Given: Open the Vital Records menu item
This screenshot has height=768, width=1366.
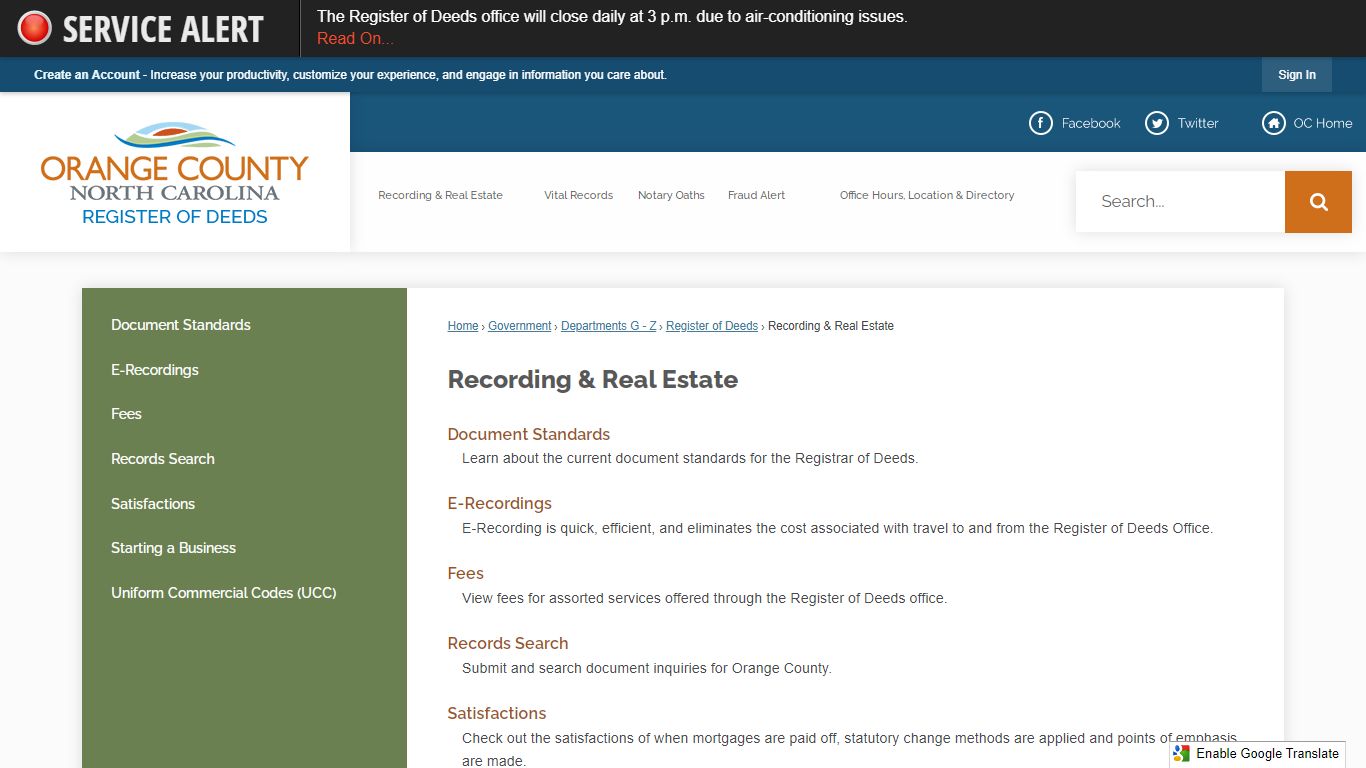Looking at the screenshot, I should point(578,195).
